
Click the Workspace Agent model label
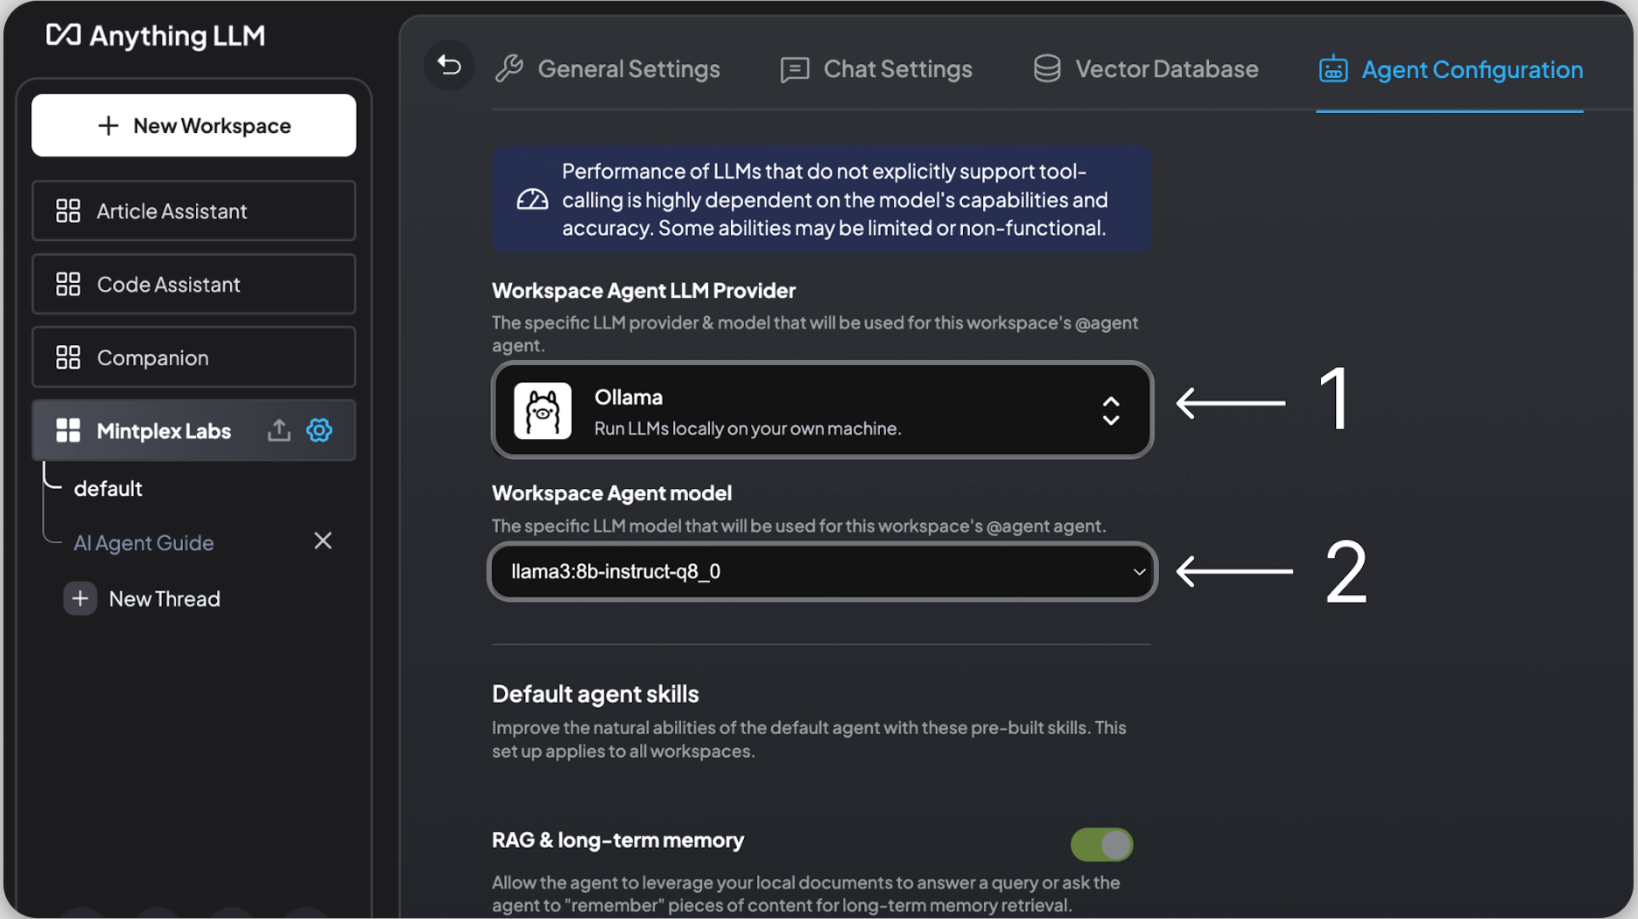pyautogui.click(x=612, y=493)
